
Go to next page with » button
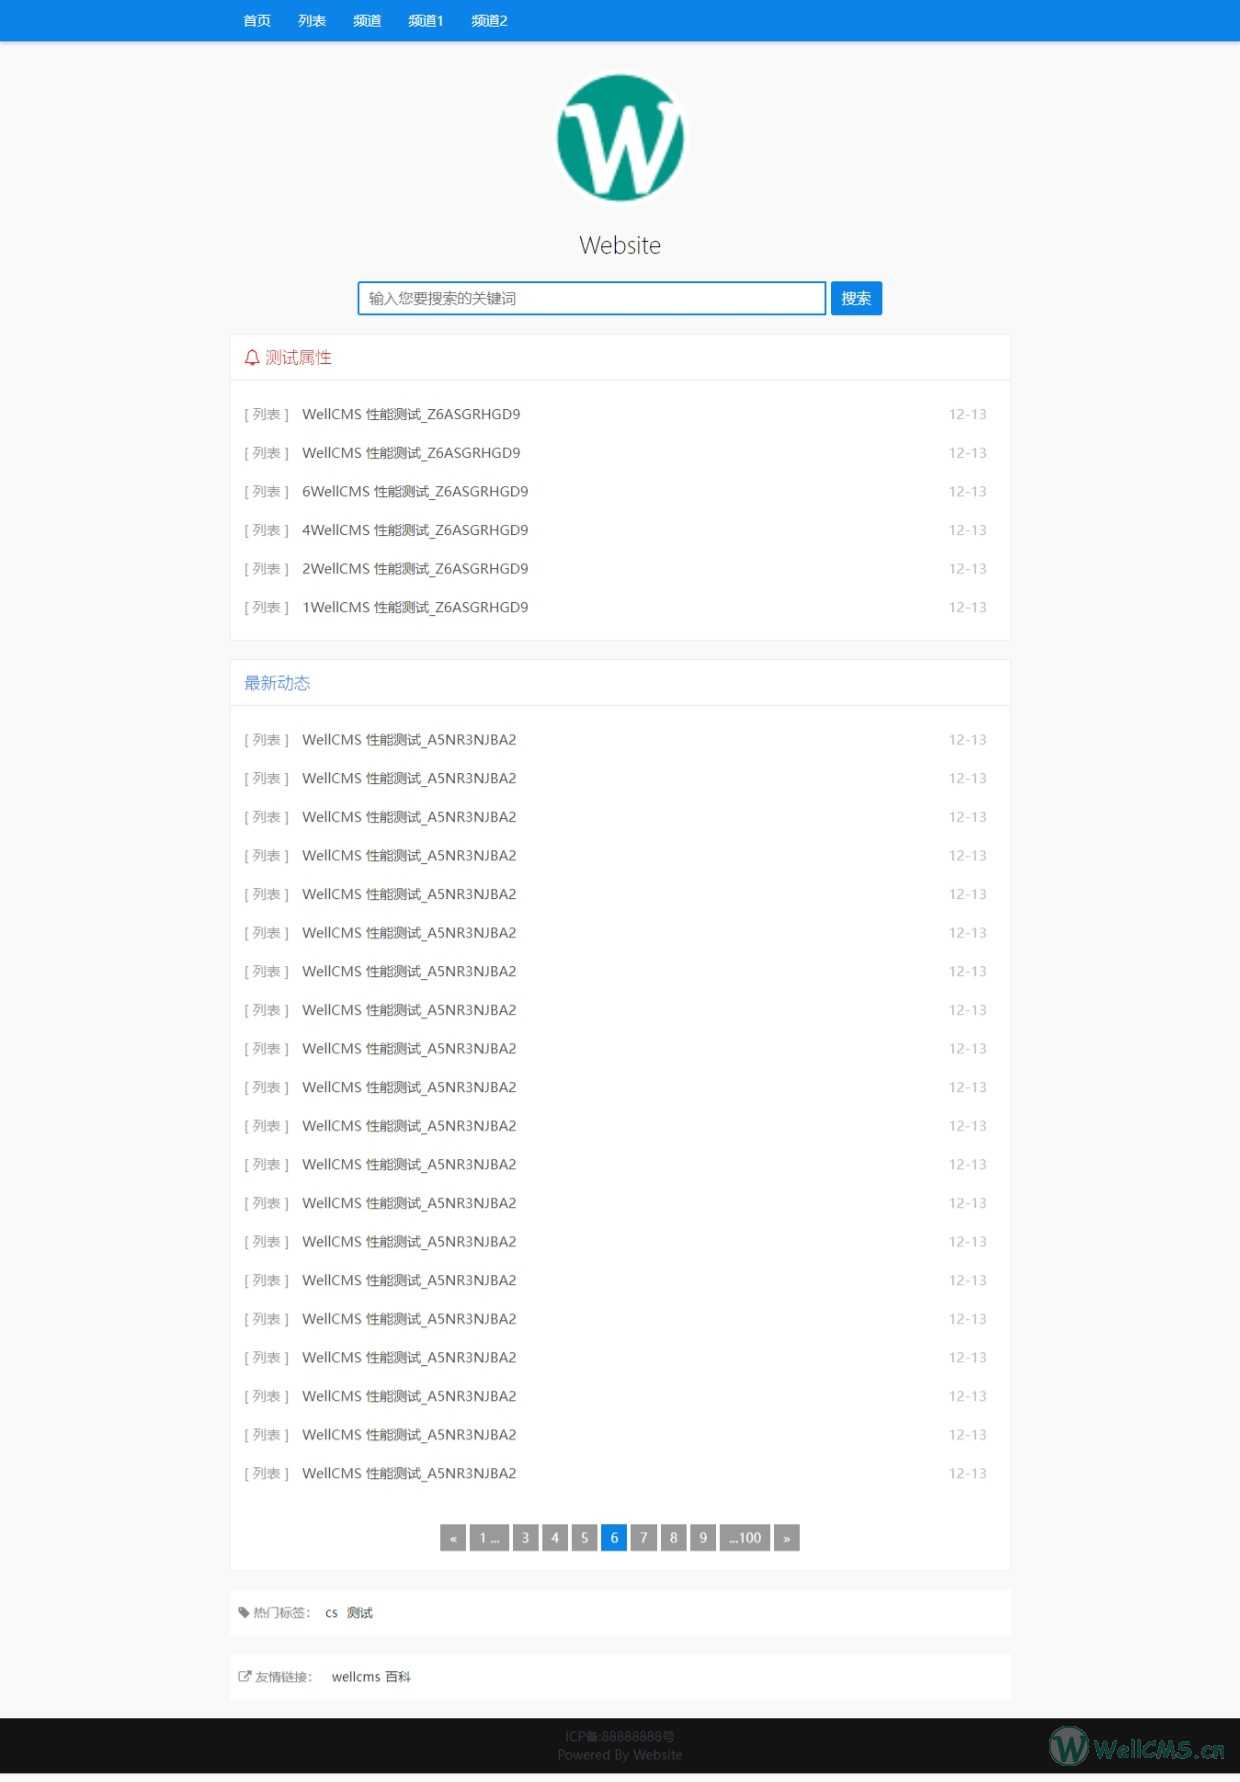pyautogui.click(x=787, y=1538)
